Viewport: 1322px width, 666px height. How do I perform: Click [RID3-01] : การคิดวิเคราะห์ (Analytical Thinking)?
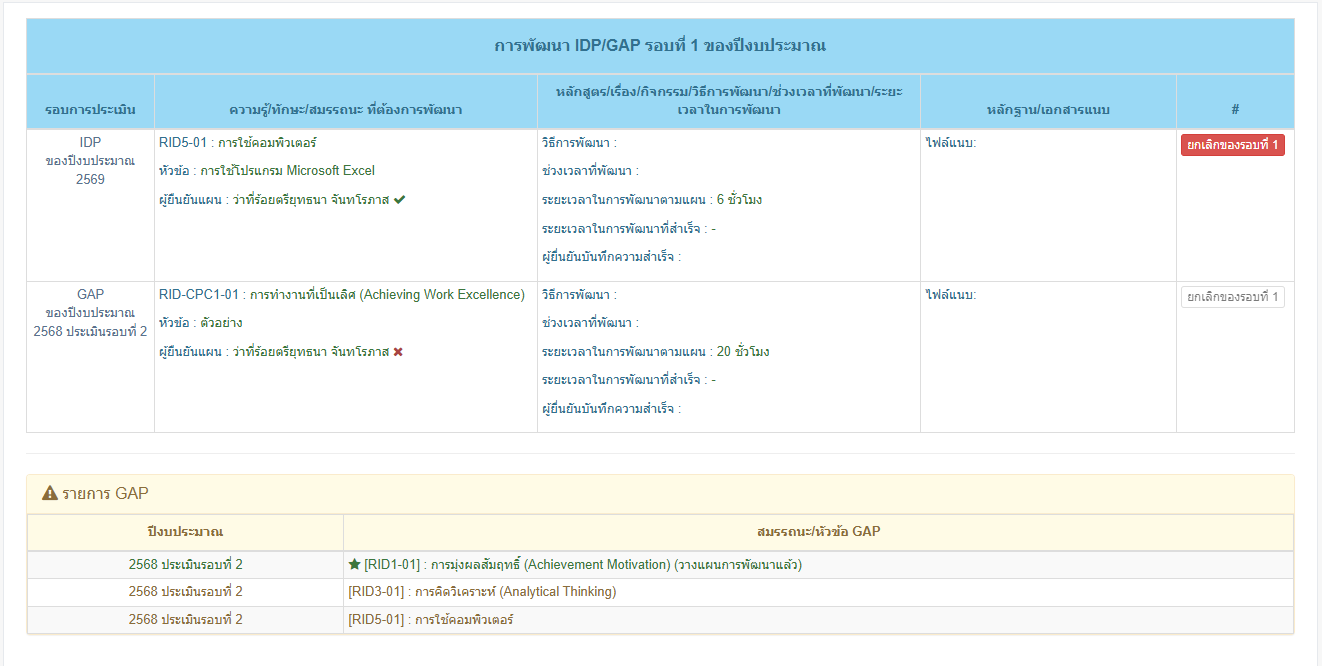(x=482, y=592)
